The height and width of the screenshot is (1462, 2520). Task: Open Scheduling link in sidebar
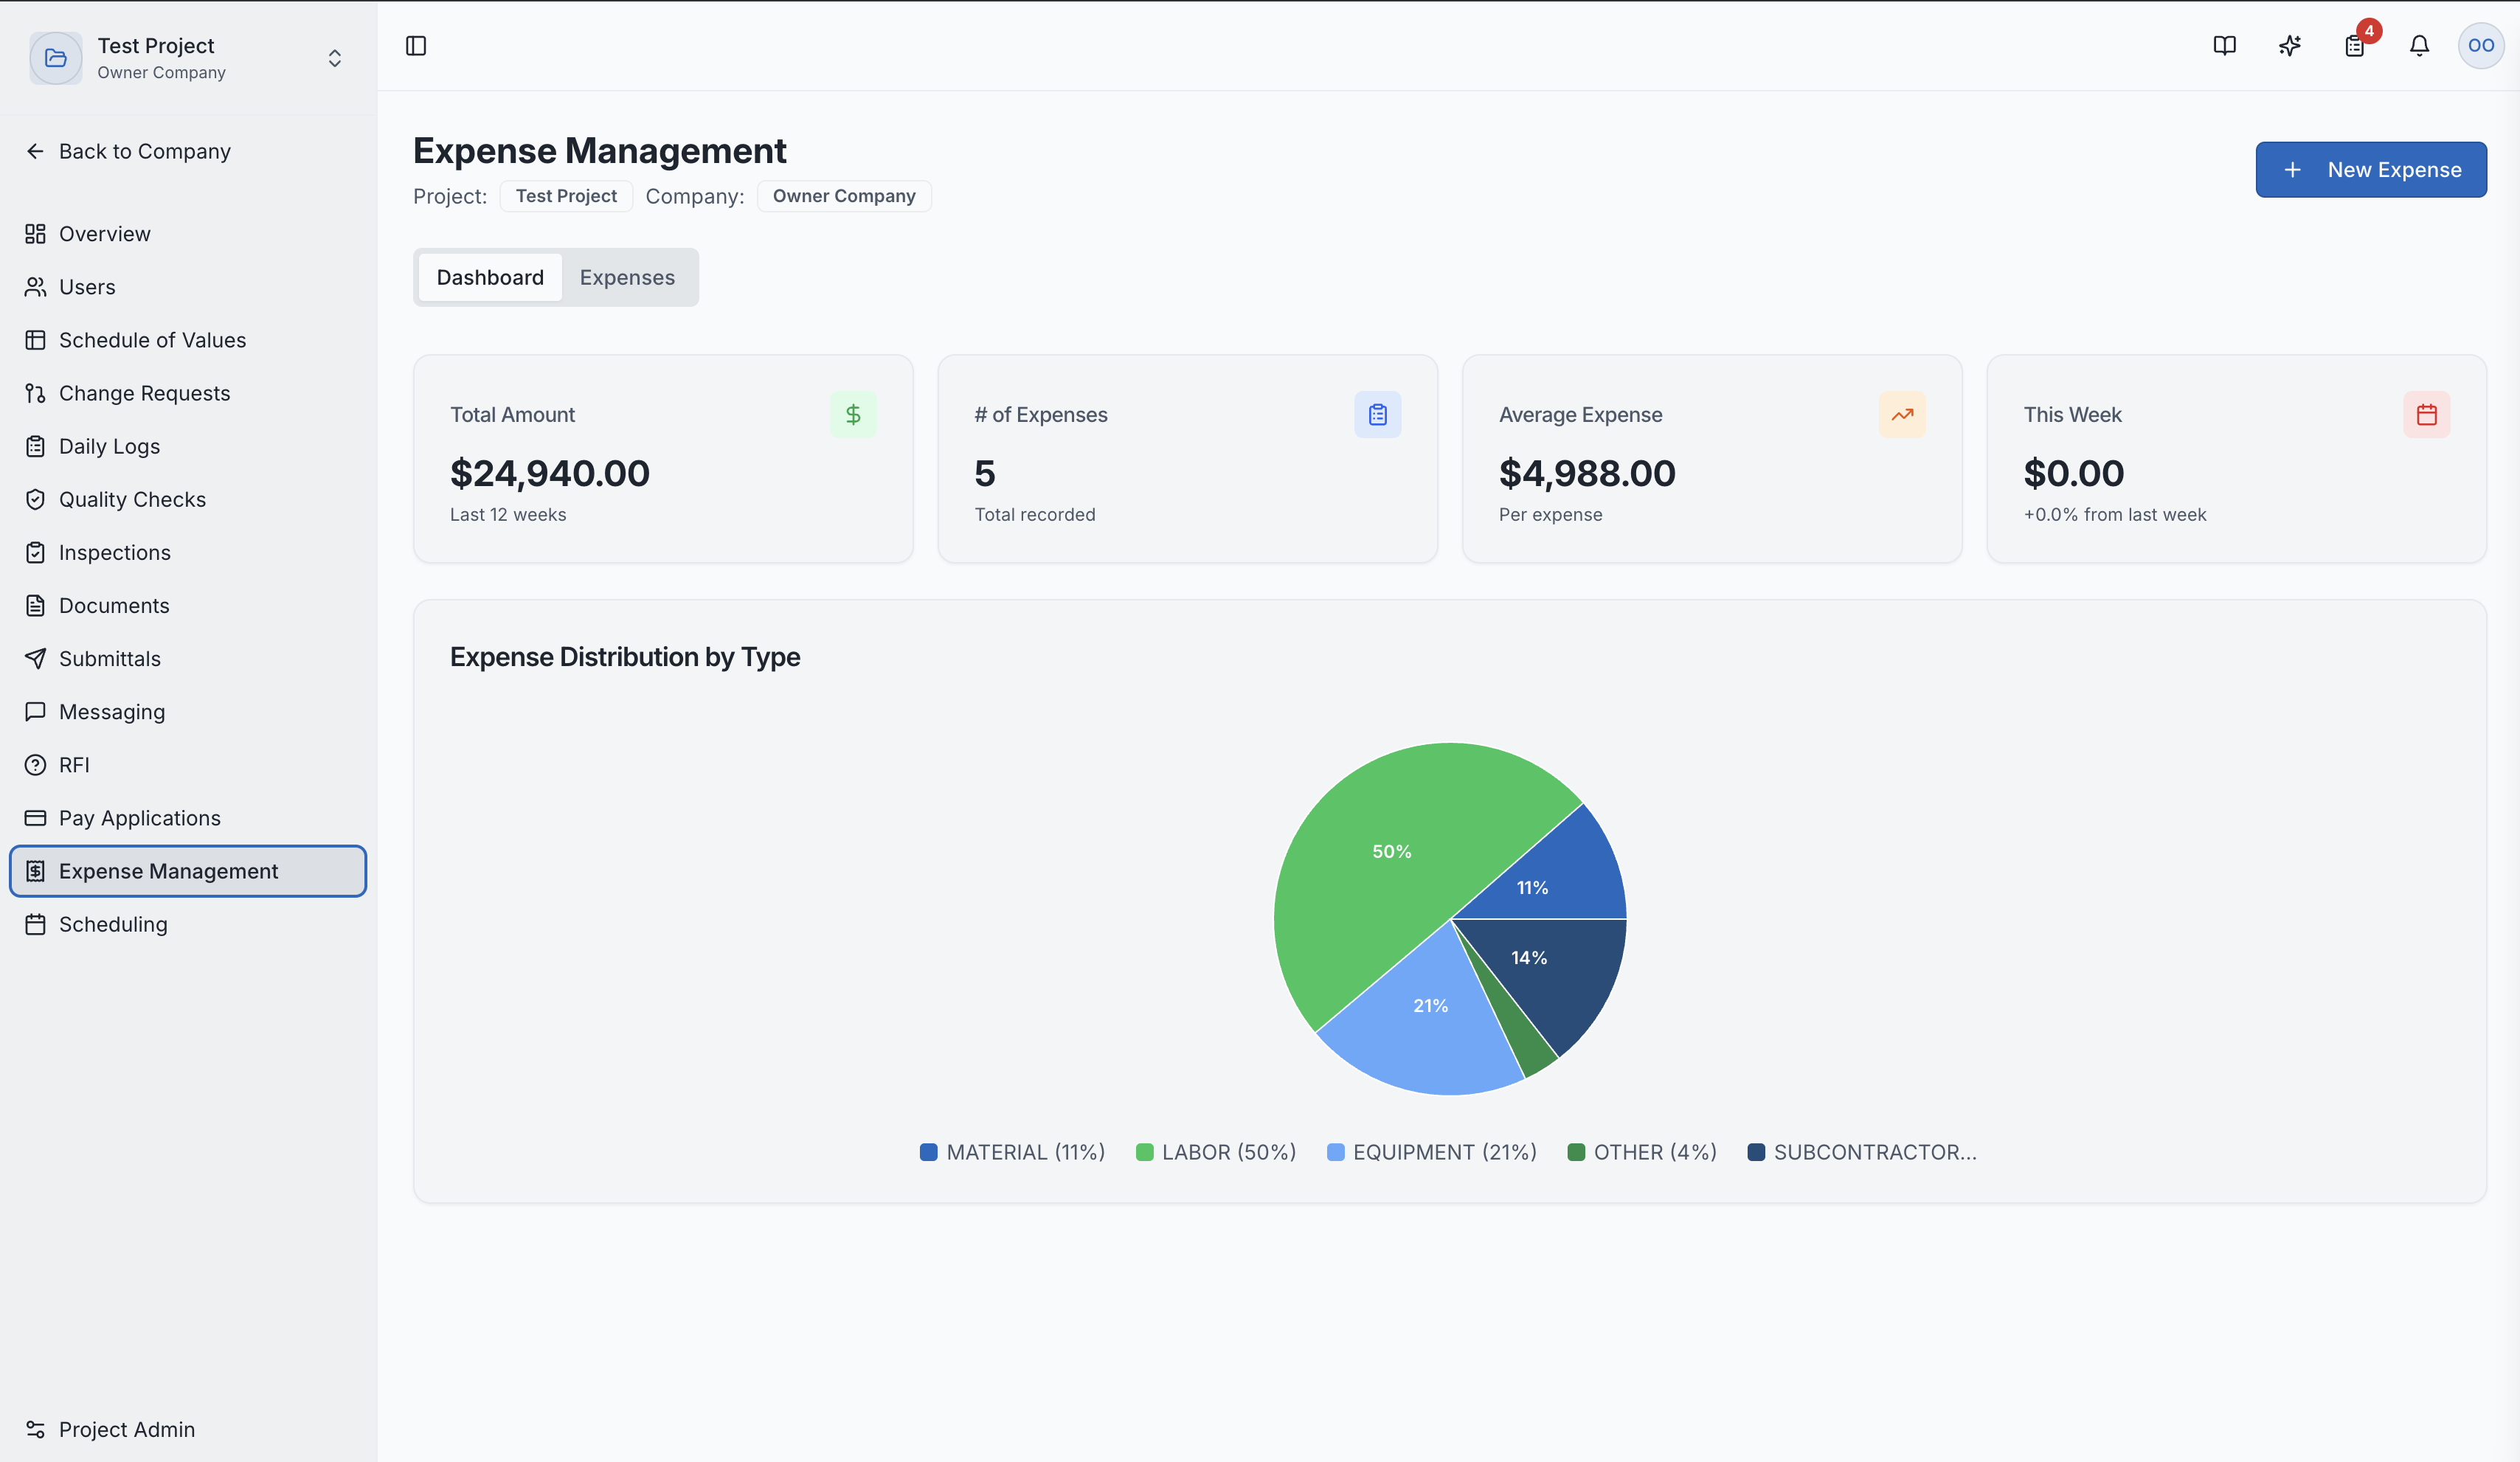[188, 924]
